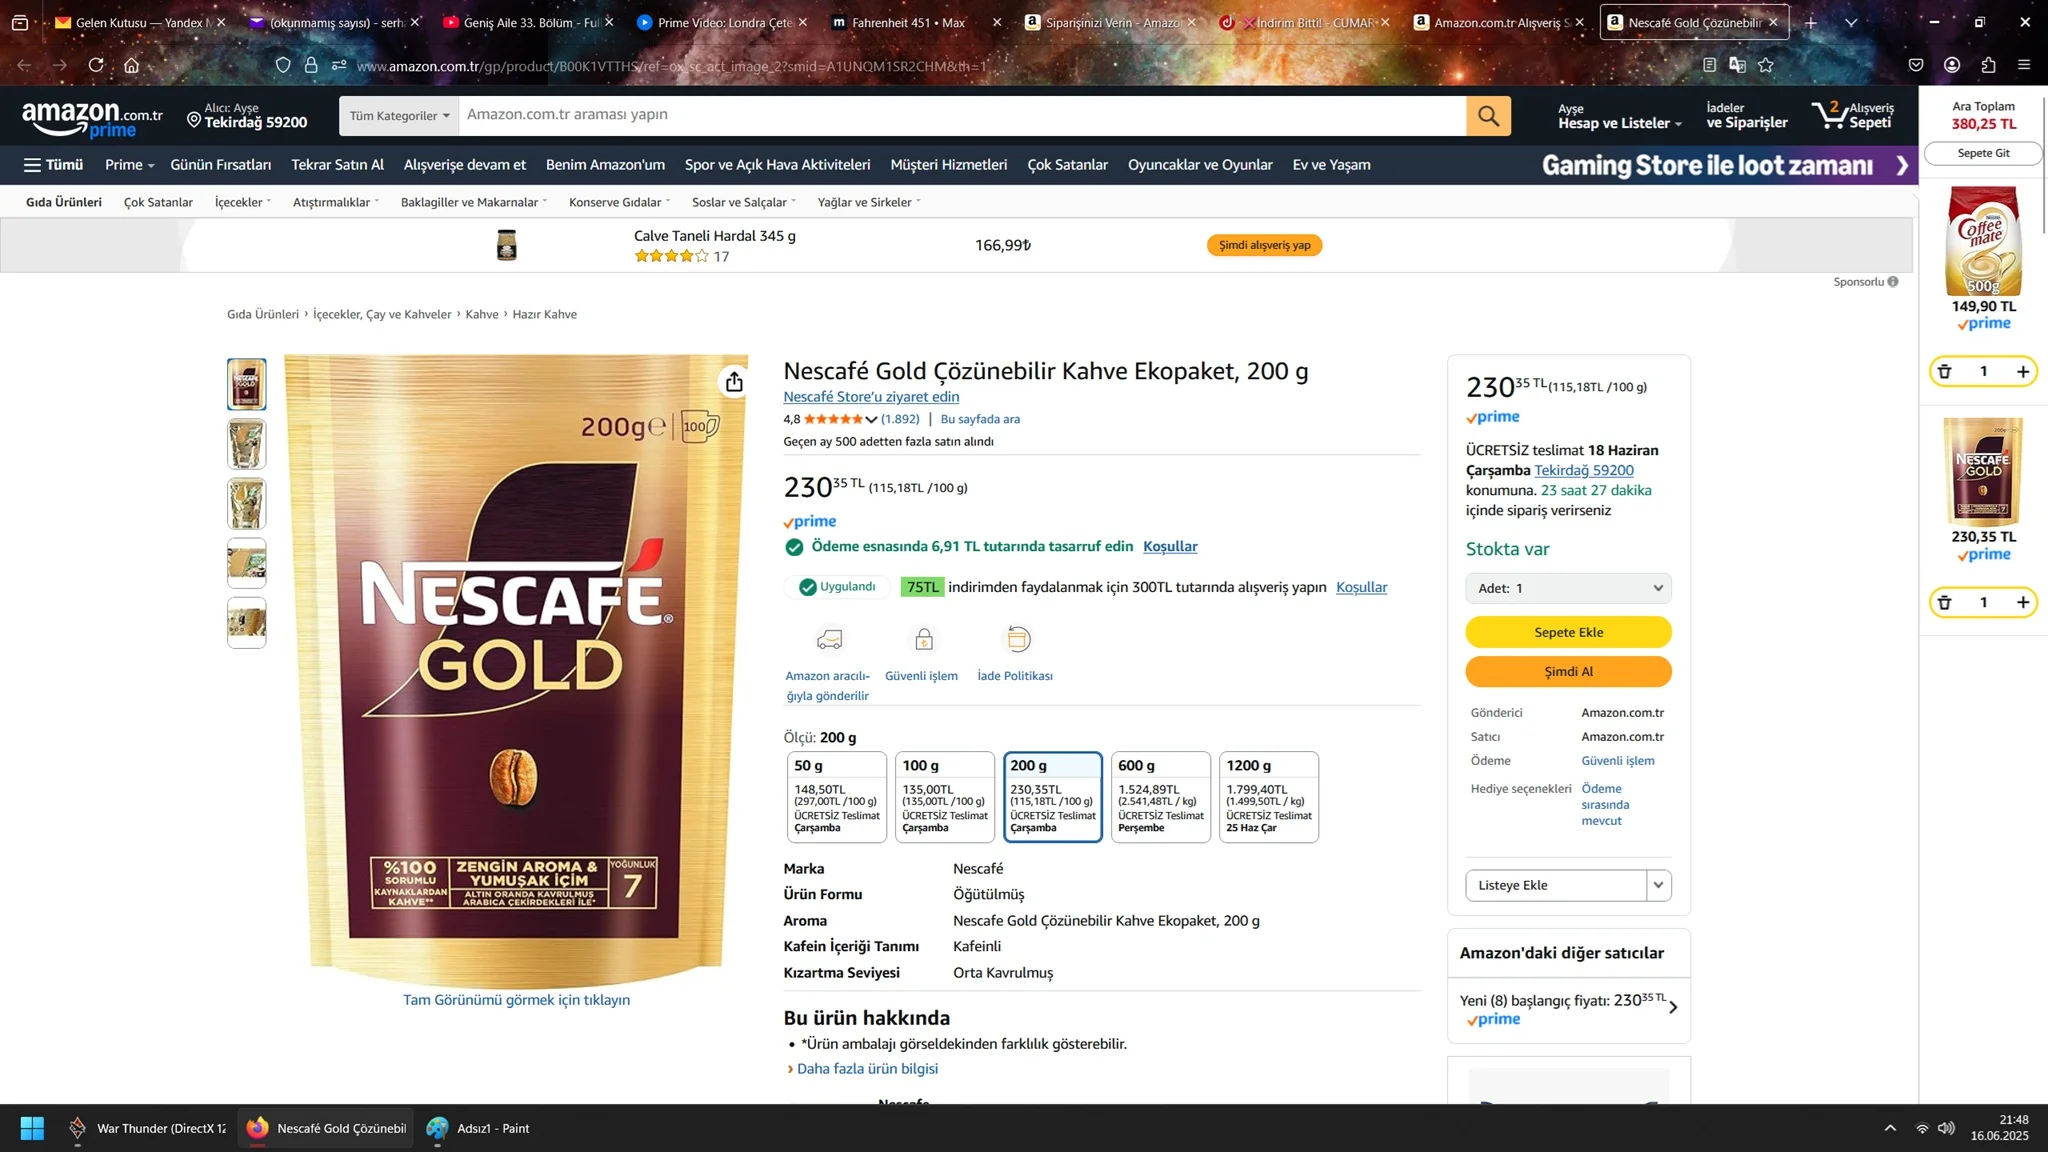Image resolution: width=2048 pixels, height=1152 pixels.
Task: Visit the Nescafé Store link
Action: coord(871,397)
